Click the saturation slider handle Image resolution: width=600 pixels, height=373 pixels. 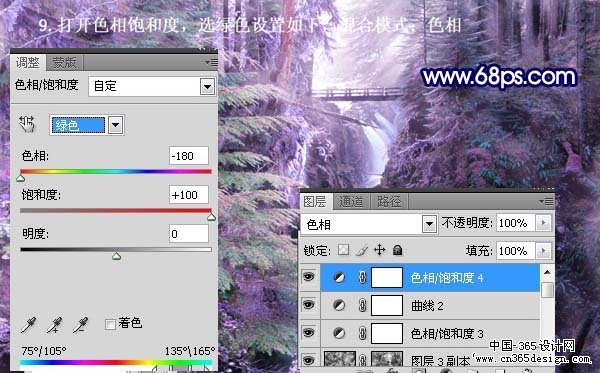[x=211, y=217]
